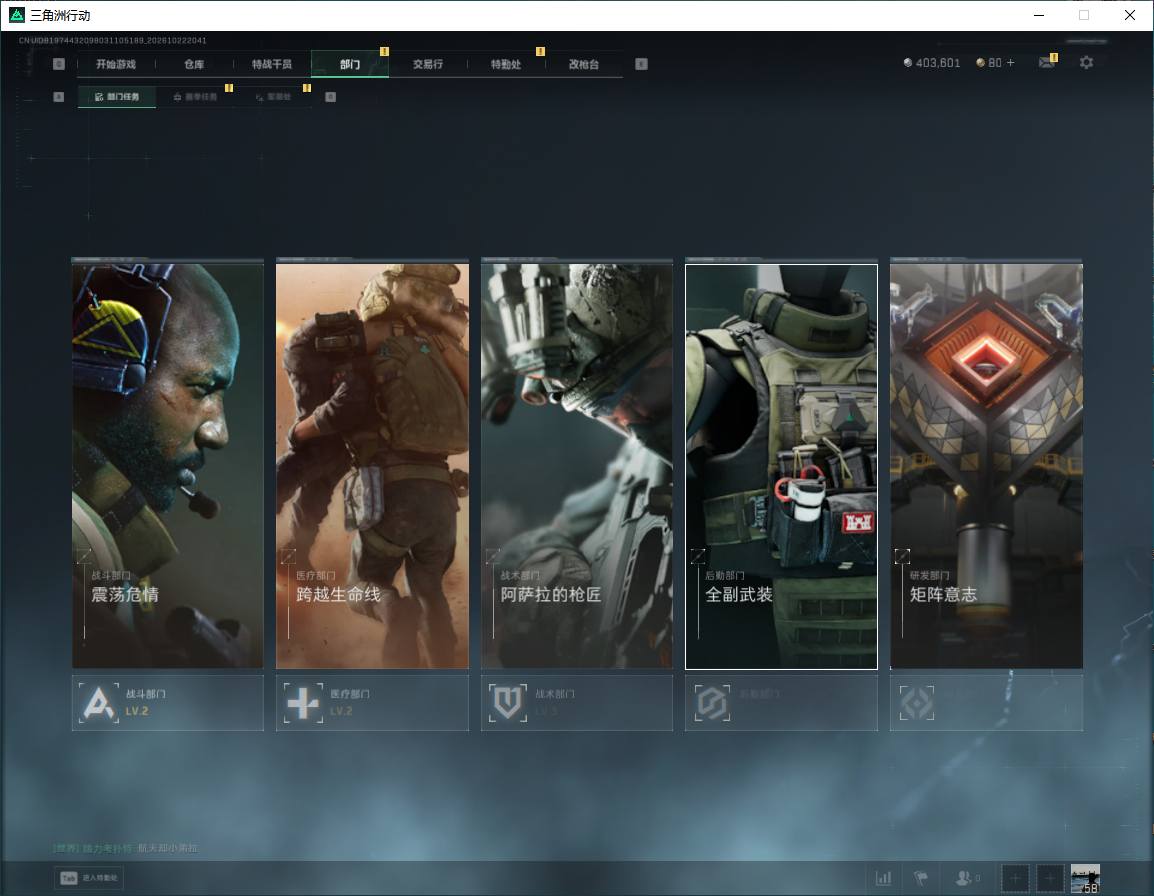Viewport: 1154px width, 896px height.
Task: Open the 矩阵意志 mission card
Action: [986, 466]
